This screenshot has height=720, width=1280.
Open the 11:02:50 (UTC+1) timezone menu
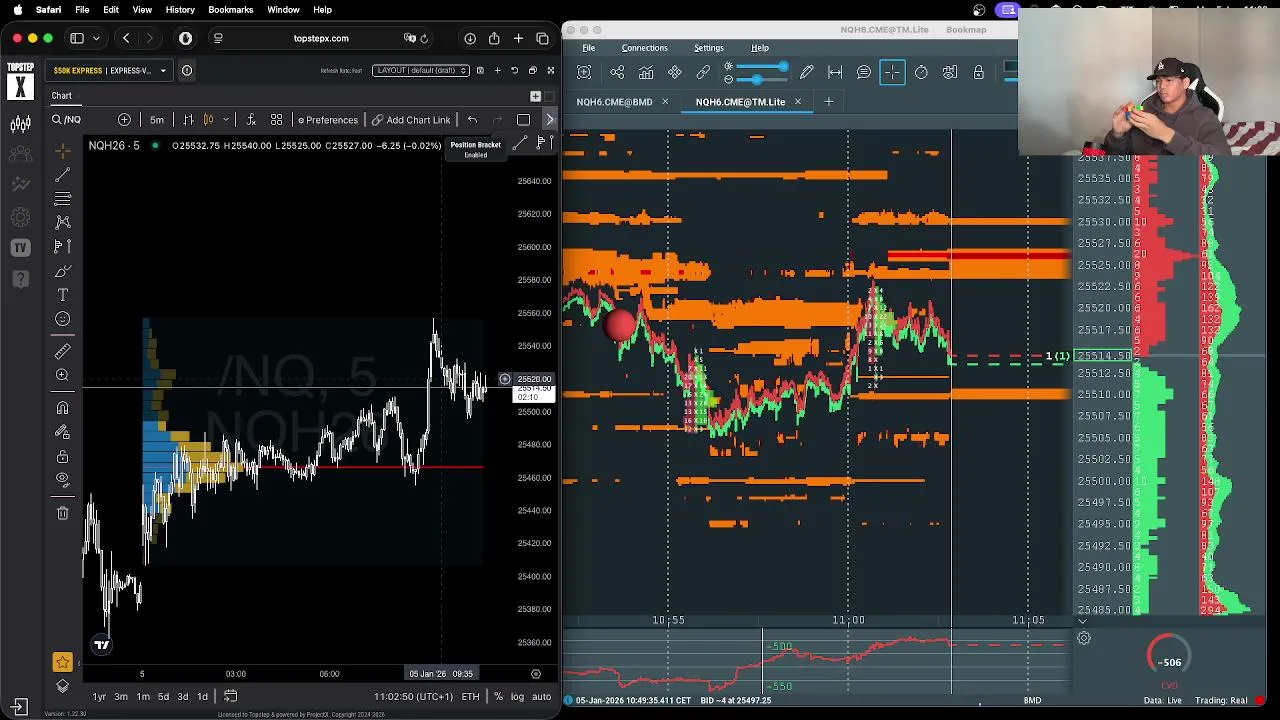pyautogui.click(x=414, y=697)
